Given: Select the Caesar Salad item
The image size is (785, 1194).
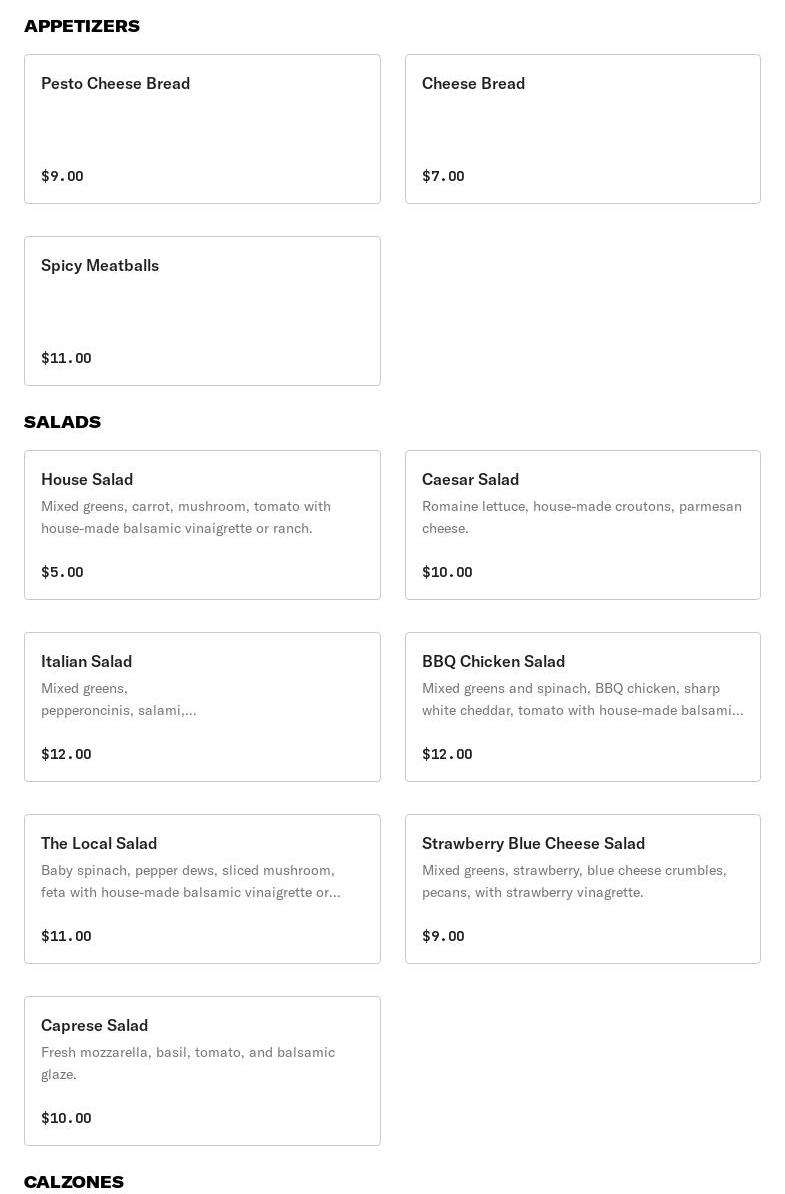Looking at the screenshot, I should point(582,525).
